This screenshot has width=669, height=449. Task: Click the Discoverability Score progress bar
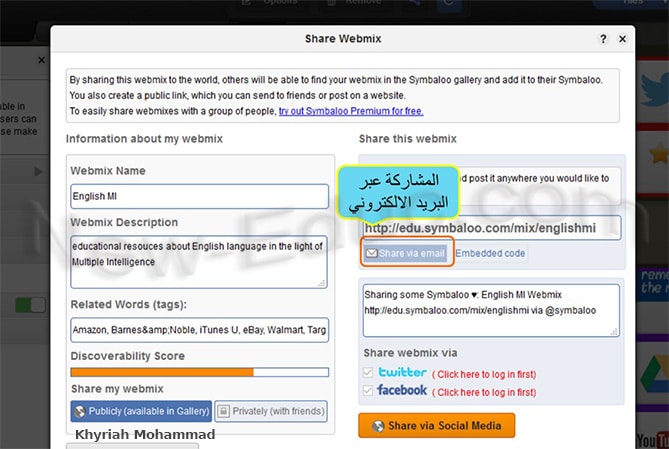coord(199,372)
